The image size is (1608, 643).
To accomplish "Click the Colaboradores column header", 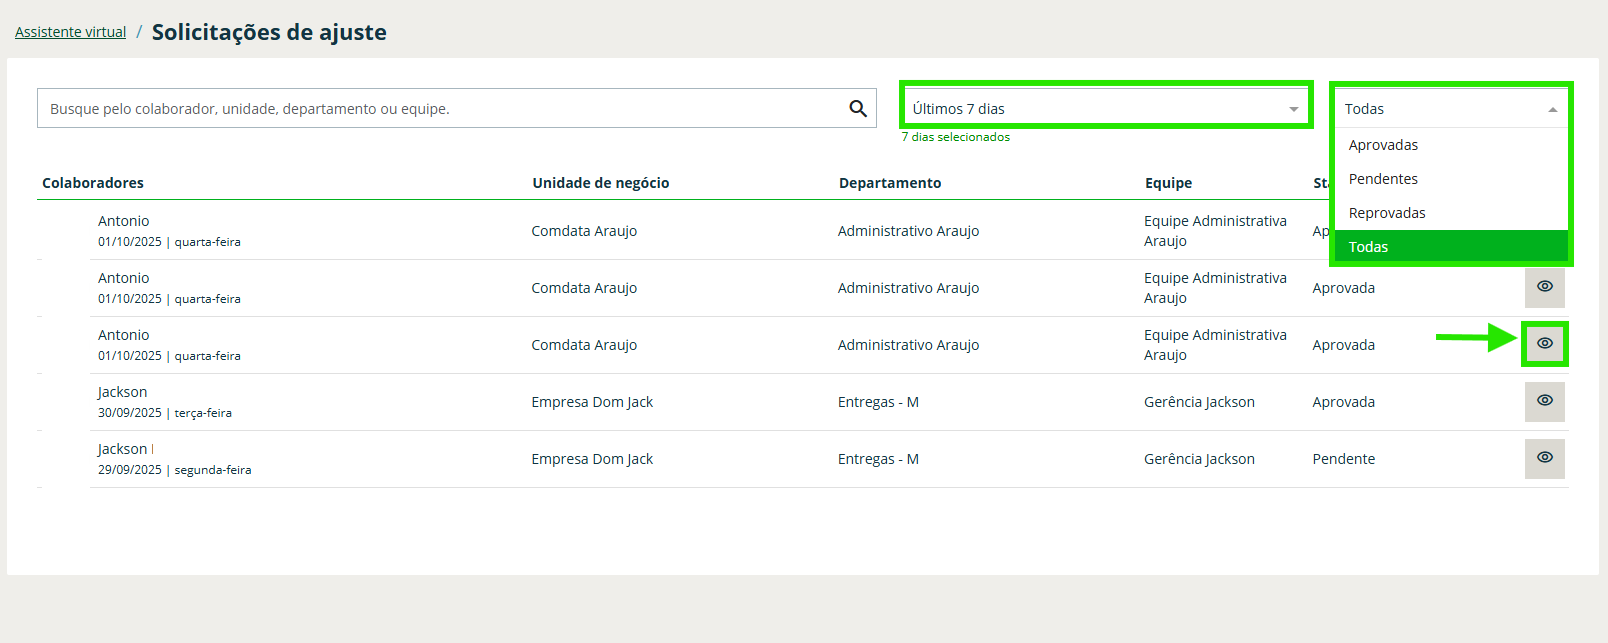I will [93, 183].
